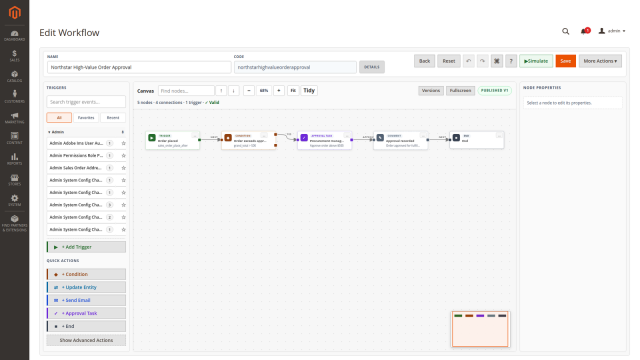640x360 pixels.
Task: Click the canvas minimap thumbnail
Action: tap(480, 329)
